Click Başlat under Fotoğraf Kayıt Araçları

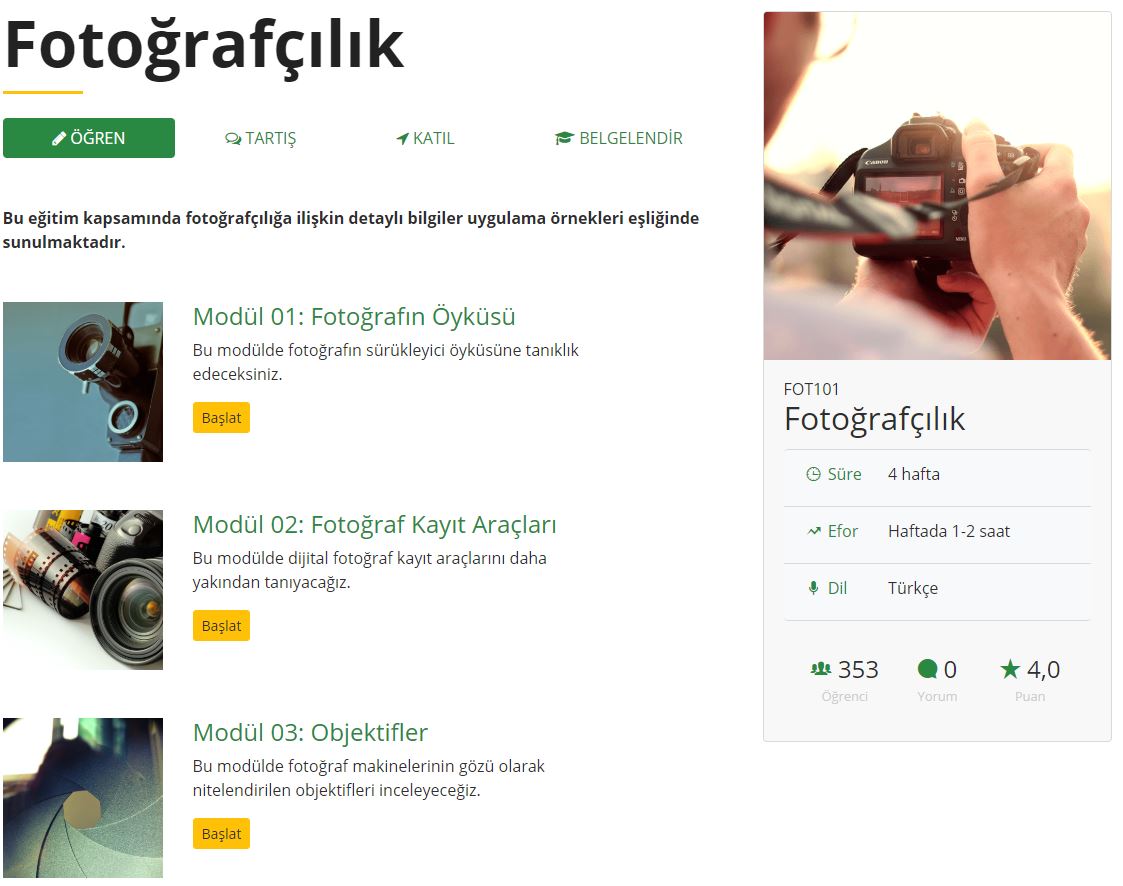point(221,625)
